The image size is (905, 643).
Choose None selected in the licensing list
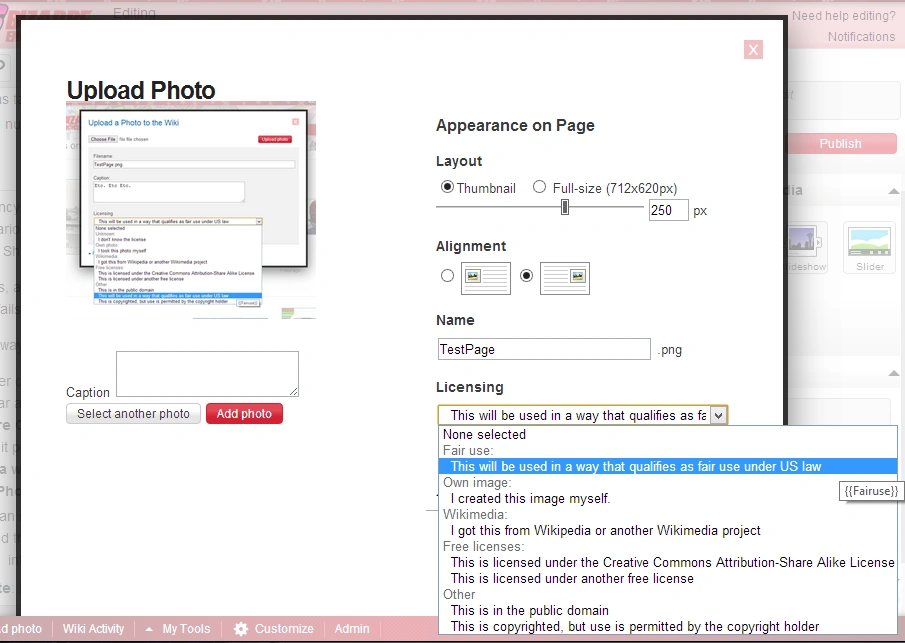[x=668, y=435]
